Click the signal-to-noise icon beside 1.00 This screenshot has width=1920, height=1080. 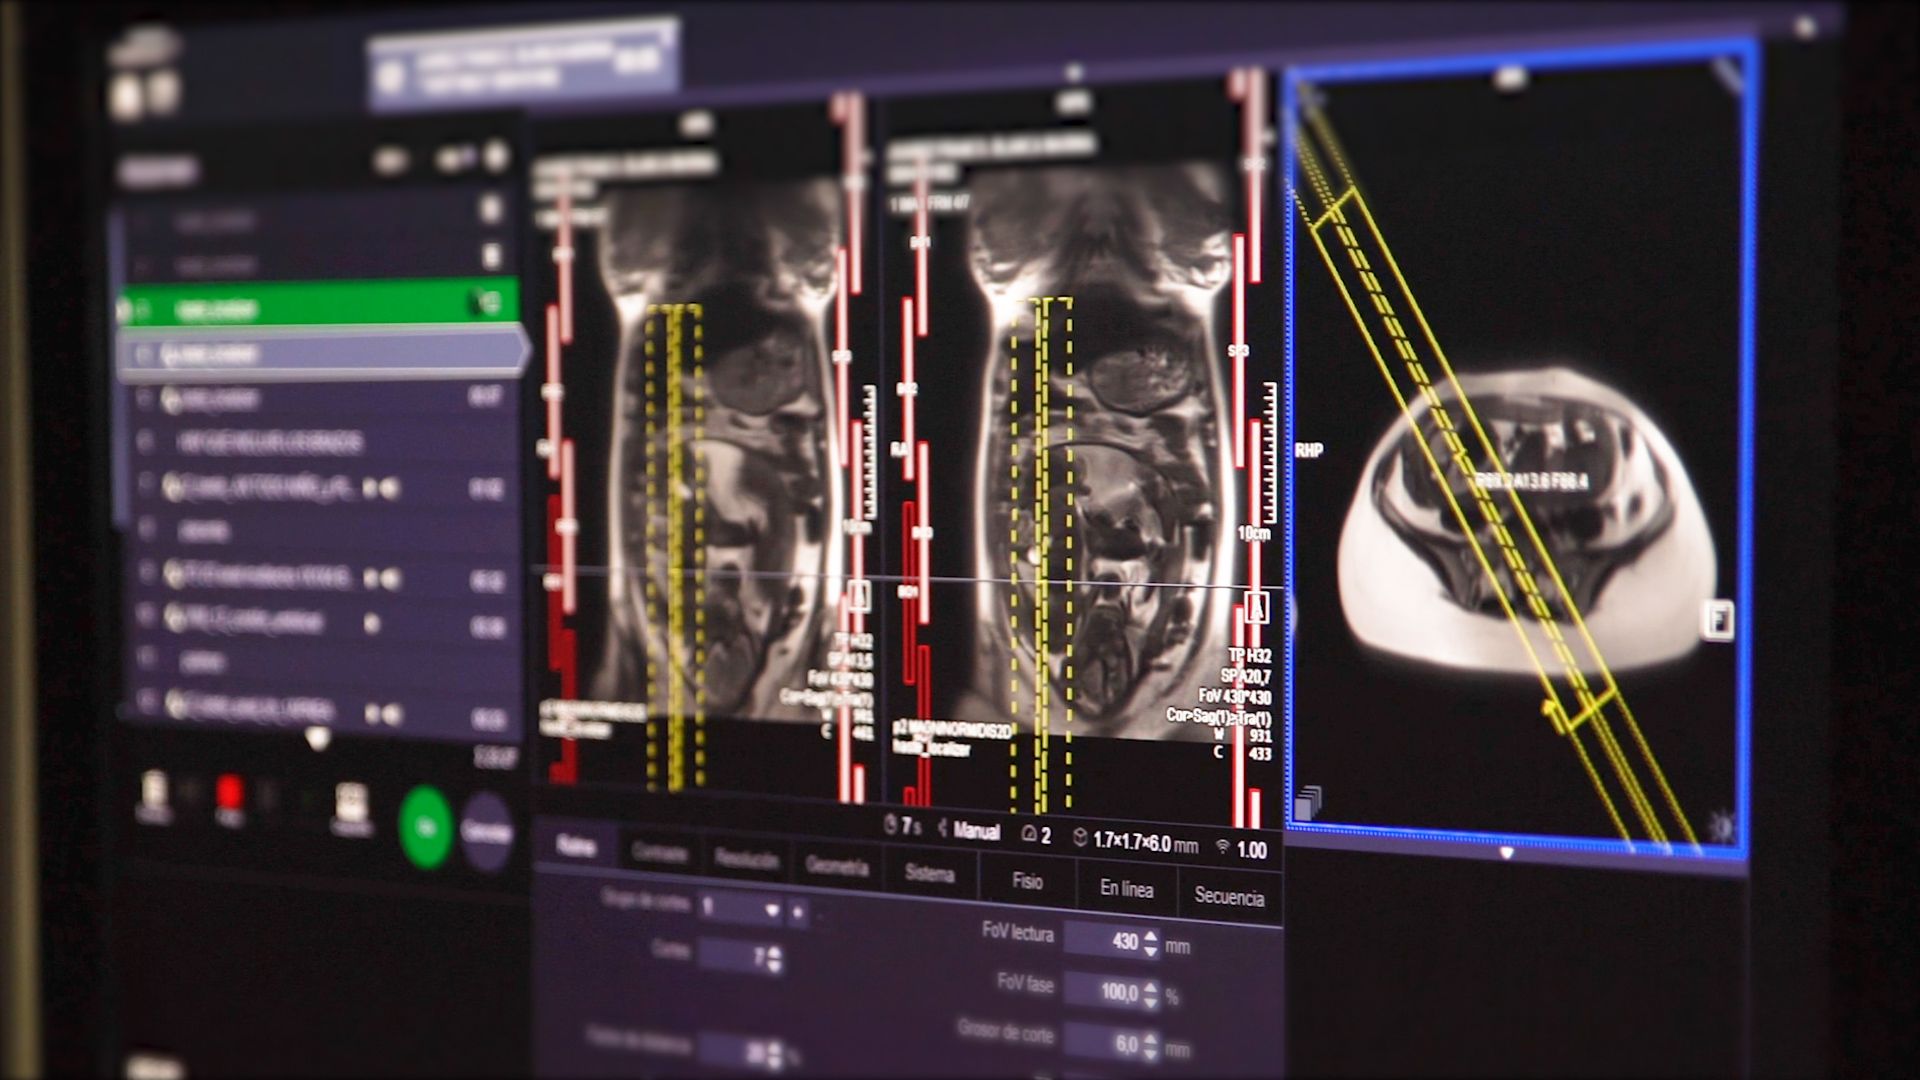click(1222, 847)
